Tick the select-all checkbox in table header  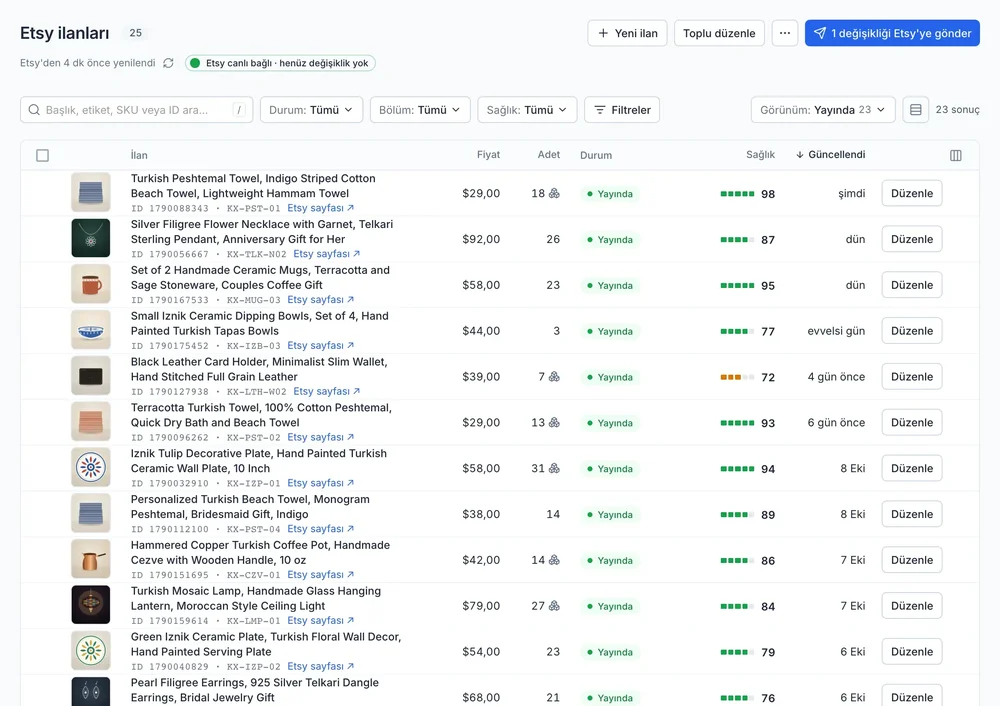43,155
